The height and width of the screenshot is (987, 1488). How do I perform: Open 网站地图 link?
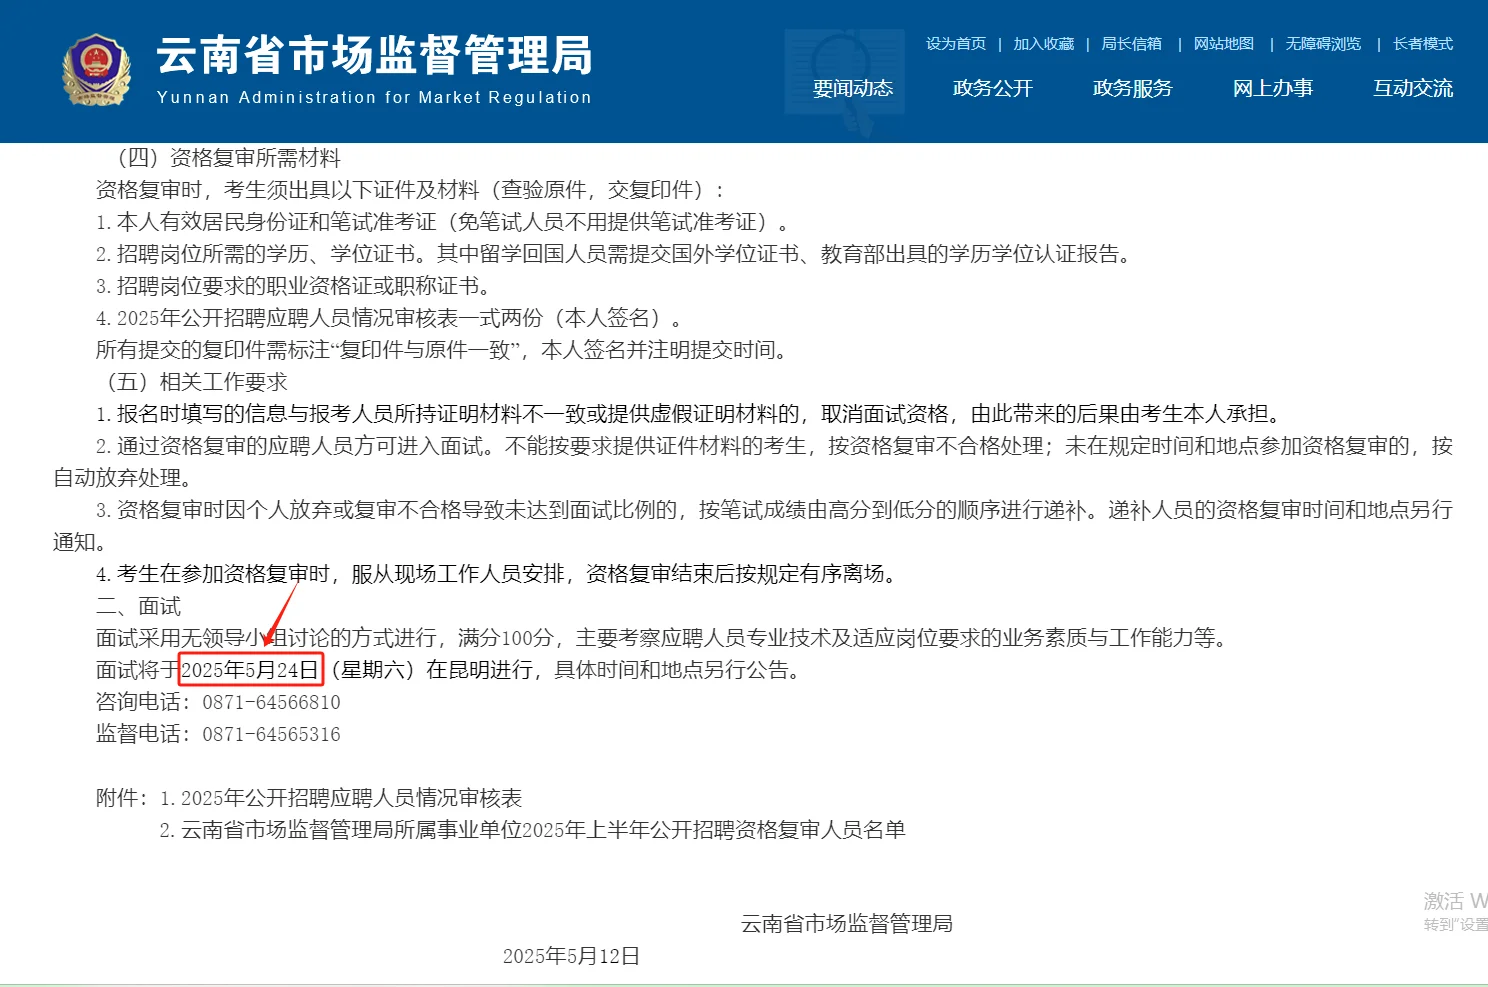[1223, 44]
